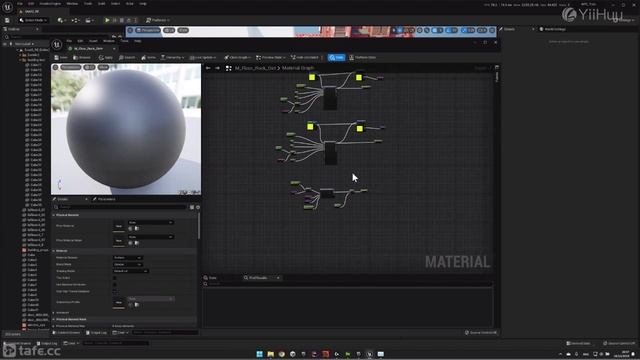Open Windows Start from the taskbar

[260, 354]
